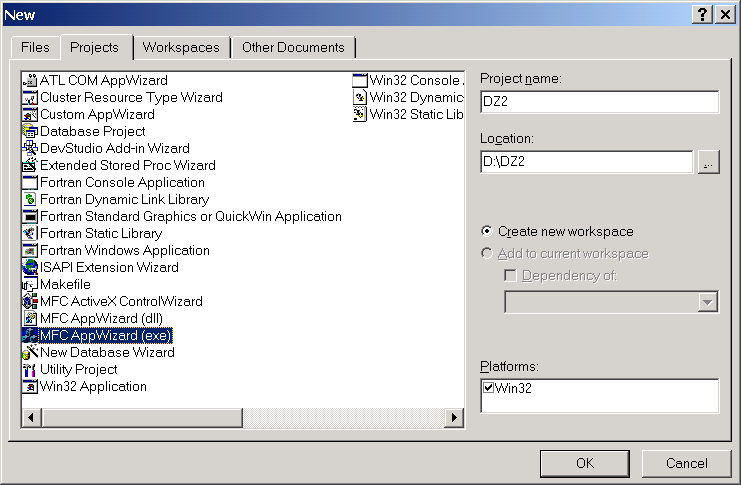741x485 pixels.
Task: Choose the Win32 Application icon
Action: click(30, 387)
